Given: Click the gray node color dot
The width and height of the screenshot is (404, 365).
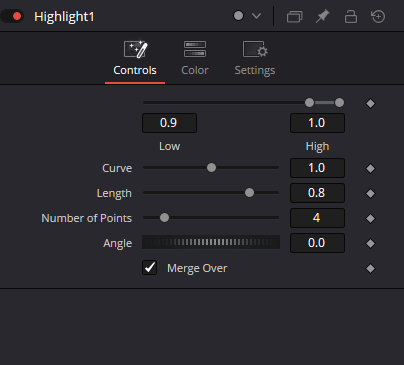Looking at the screenshot, I should pos(238,16).
